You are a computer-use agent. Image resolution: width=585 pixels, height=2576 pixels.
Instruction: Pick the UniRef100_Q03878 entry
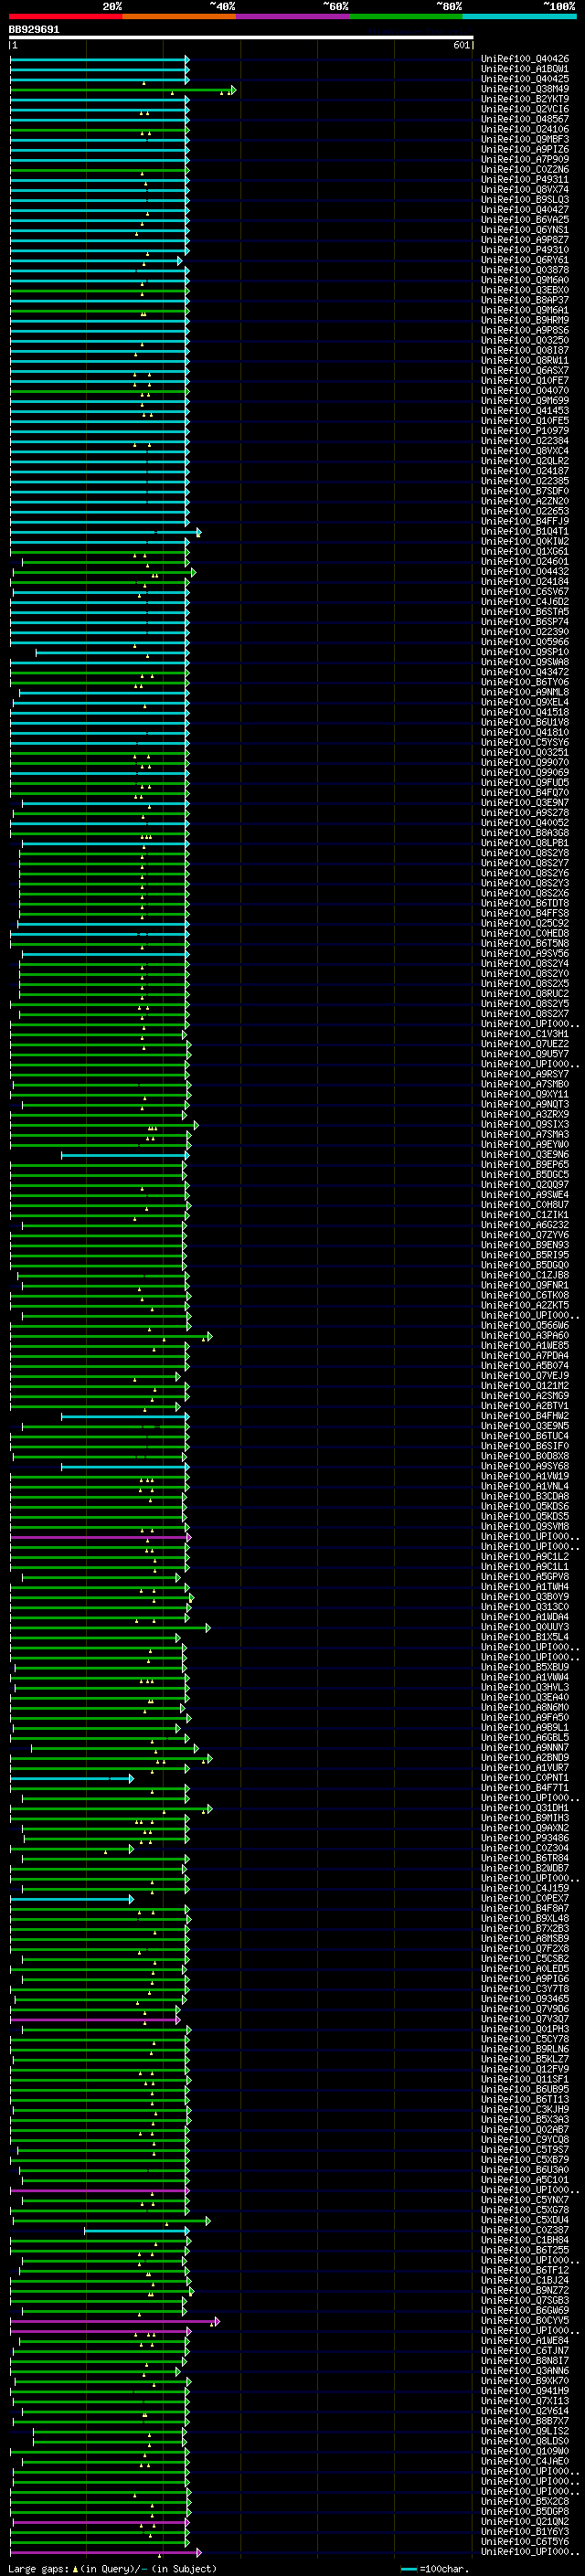point(525,270)
